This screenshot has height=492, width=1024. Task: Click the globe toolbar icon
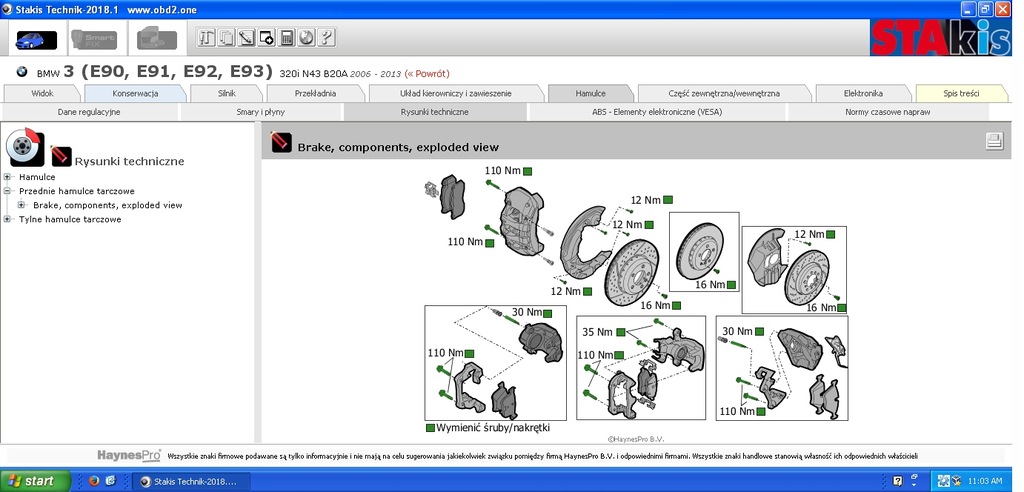coord(306,38)
